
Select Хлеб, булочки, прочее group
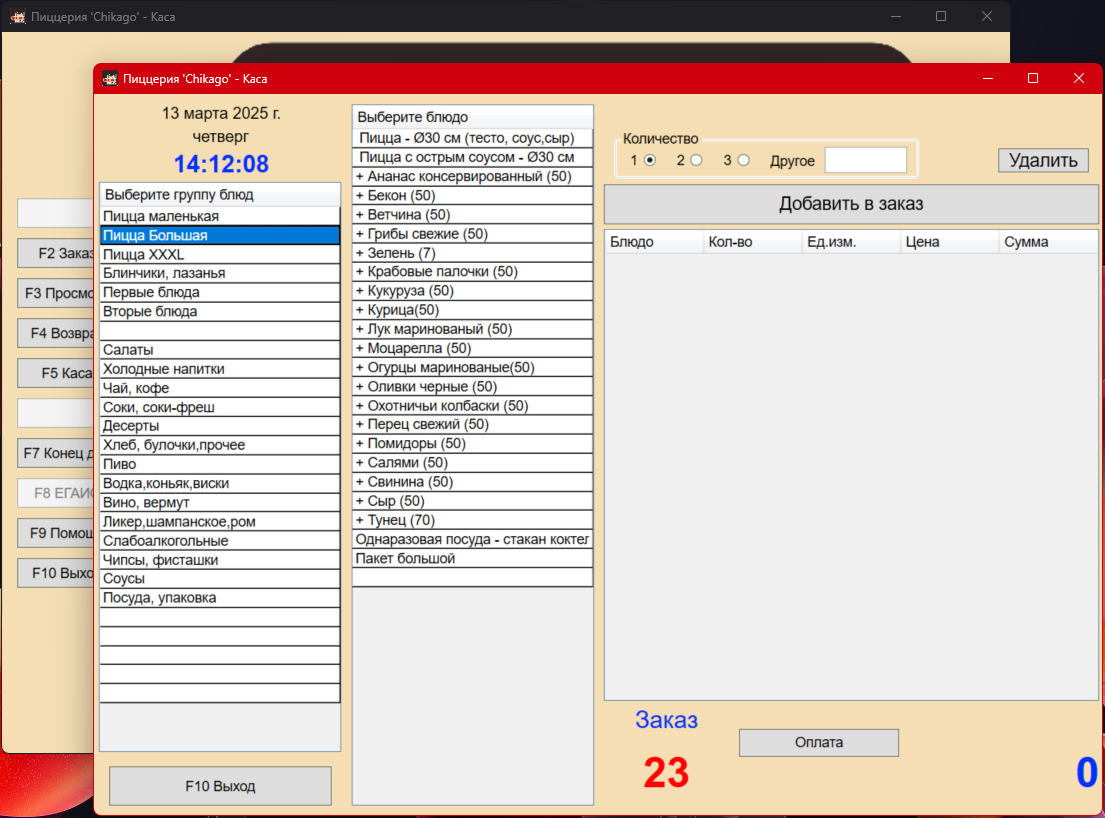pyautogui.click(x=220, y=445)
